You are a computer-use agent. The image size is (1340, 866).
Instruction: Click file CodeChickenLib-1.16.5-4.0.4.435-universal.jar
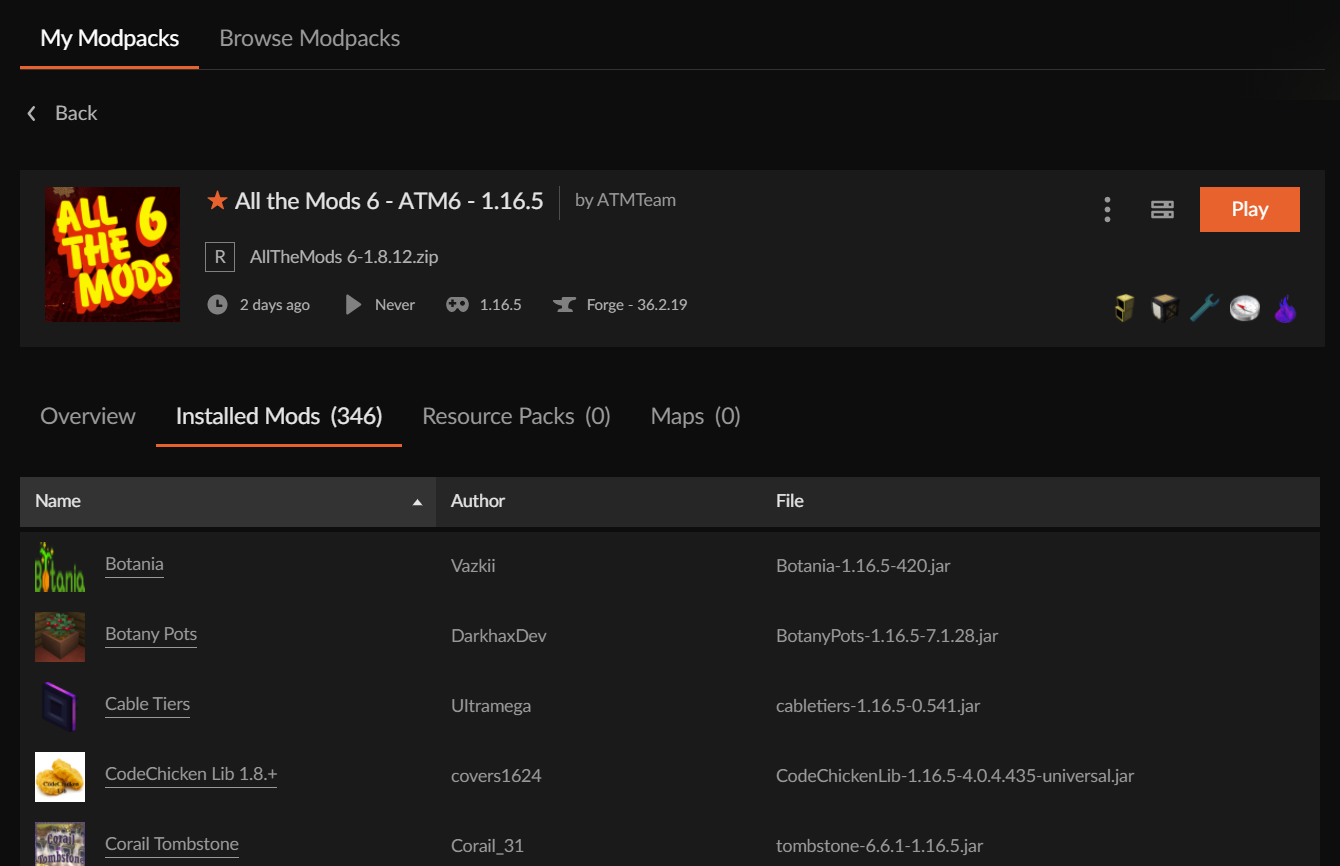click(x=955, y=776)
